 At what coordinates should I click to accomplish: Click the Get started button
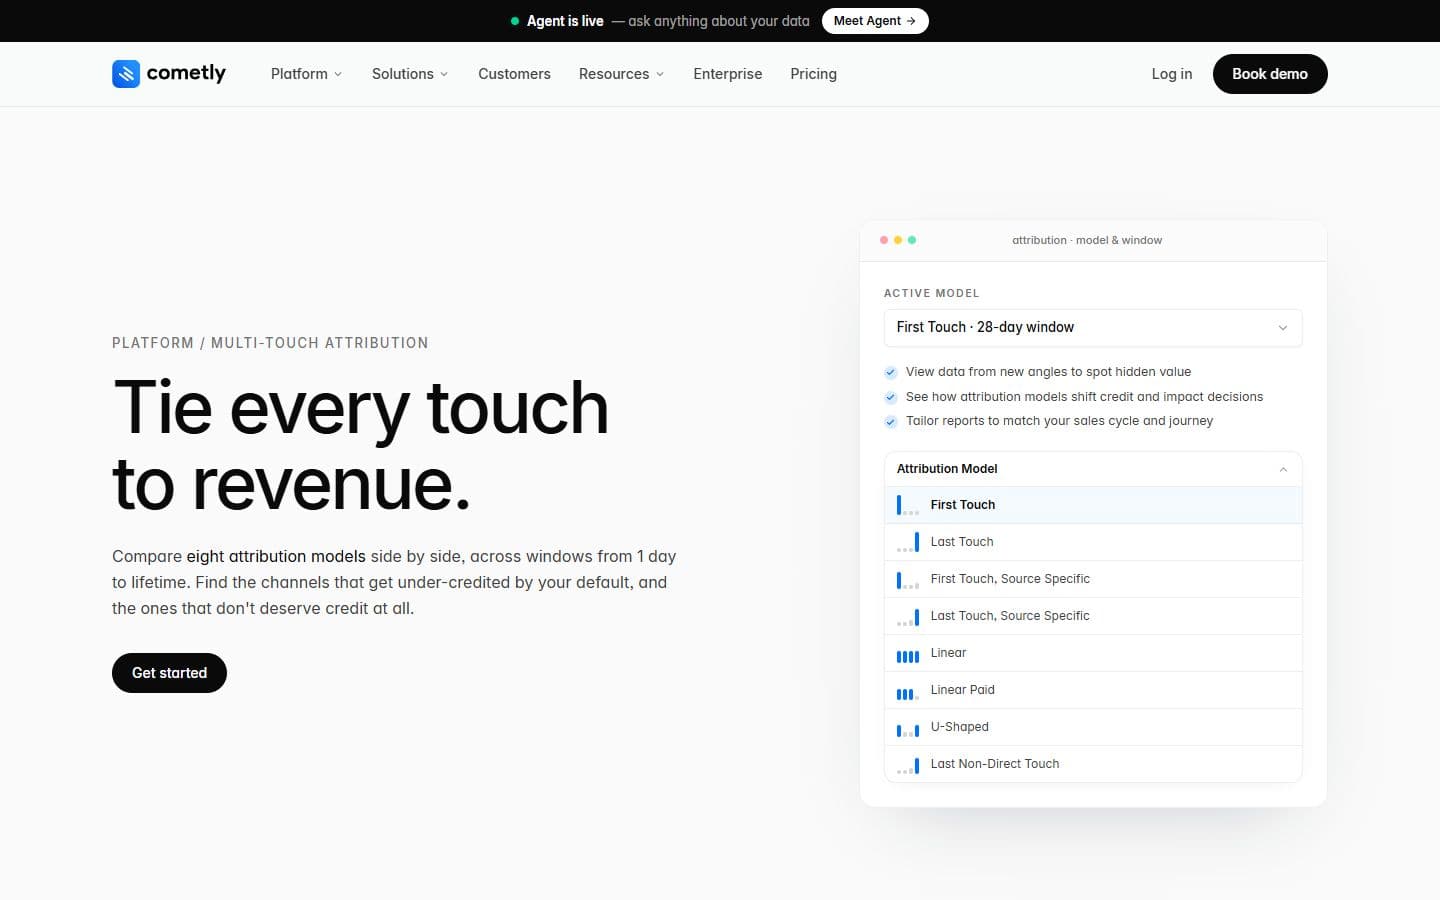169,673
